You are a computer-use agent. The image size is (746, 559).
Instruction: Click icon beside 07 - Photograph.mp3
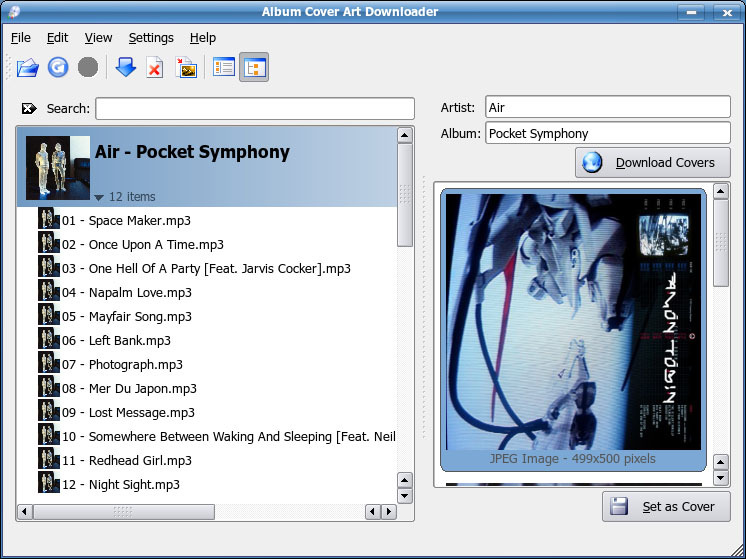click(x=49, y=363)
